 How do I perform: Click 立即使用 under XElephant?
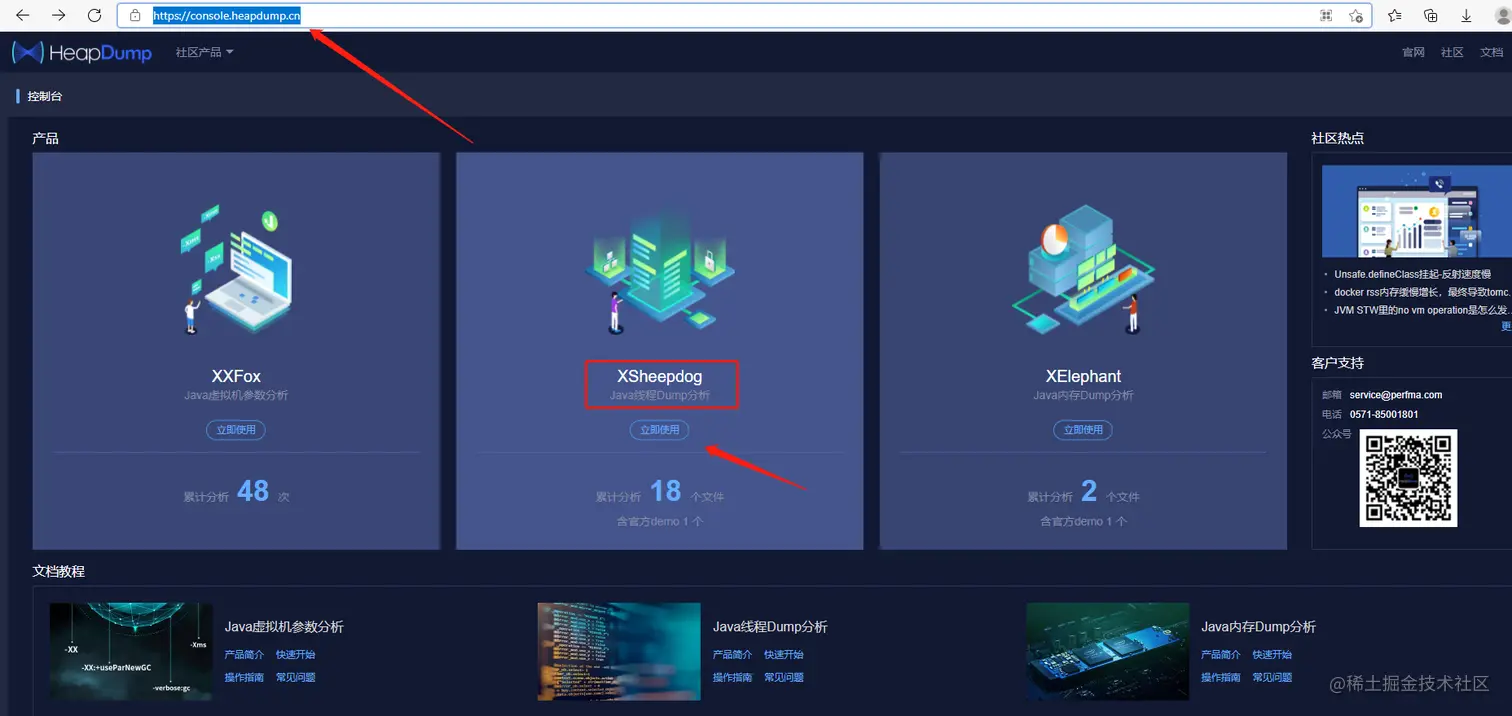pos(1083,429)
